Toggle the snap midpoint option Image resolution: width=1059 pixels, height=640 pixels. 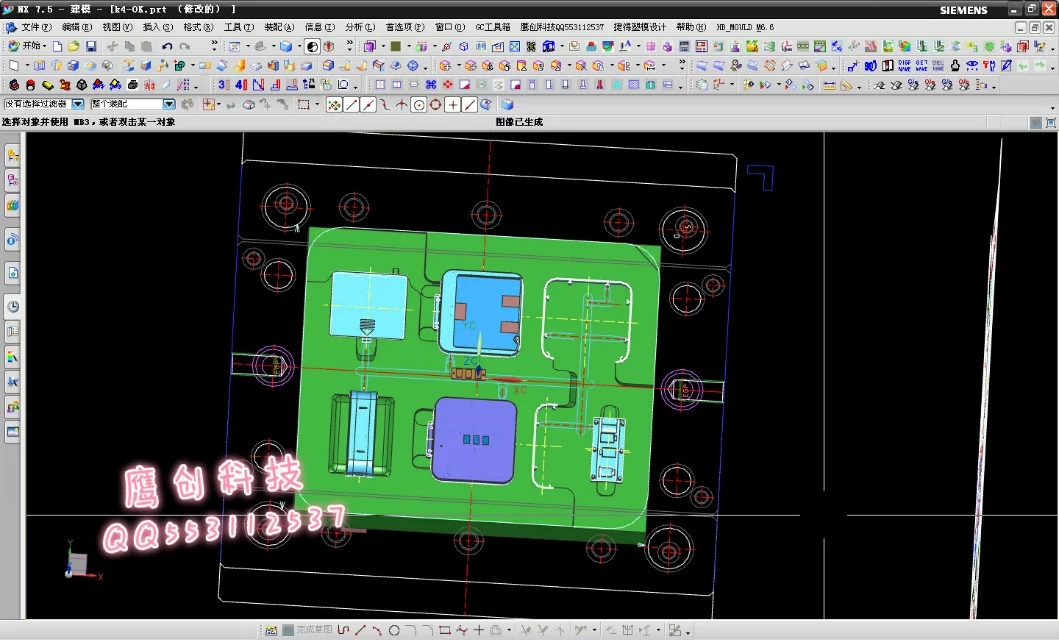pyautogui.click(x=368, y=105)
